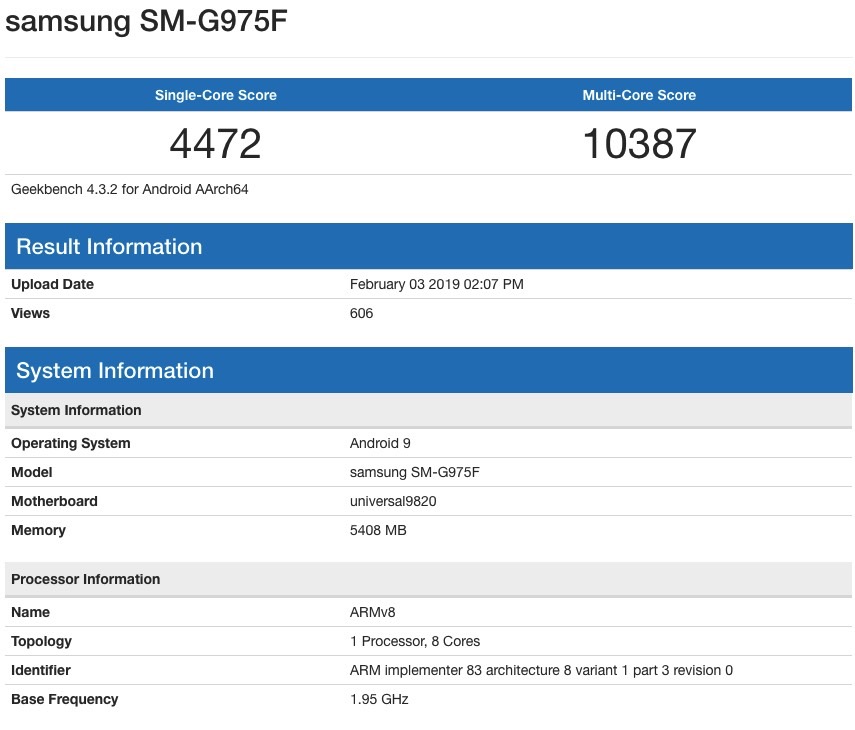Image resolution: width=855 pixels, height=730 pixels.
Task: Click the February 03 2019 02:07 PM value
Action: click(437, 284)
